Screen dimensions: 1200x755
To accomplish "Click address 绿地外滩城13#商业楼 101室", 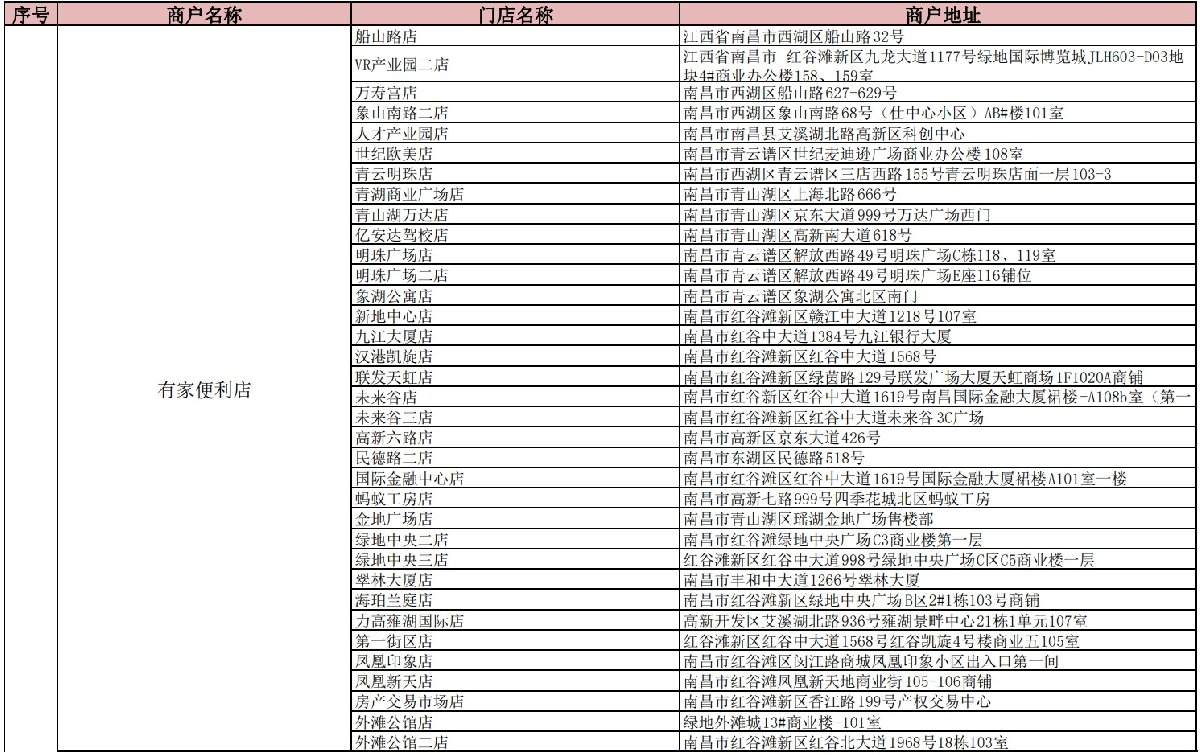I will (782, 721).
